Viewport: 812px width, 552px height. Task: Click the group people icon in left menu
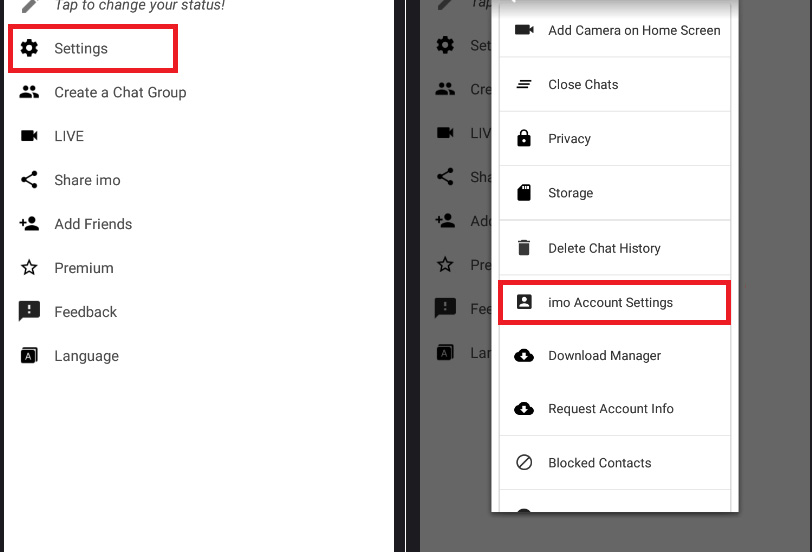(x=29, y=92)
